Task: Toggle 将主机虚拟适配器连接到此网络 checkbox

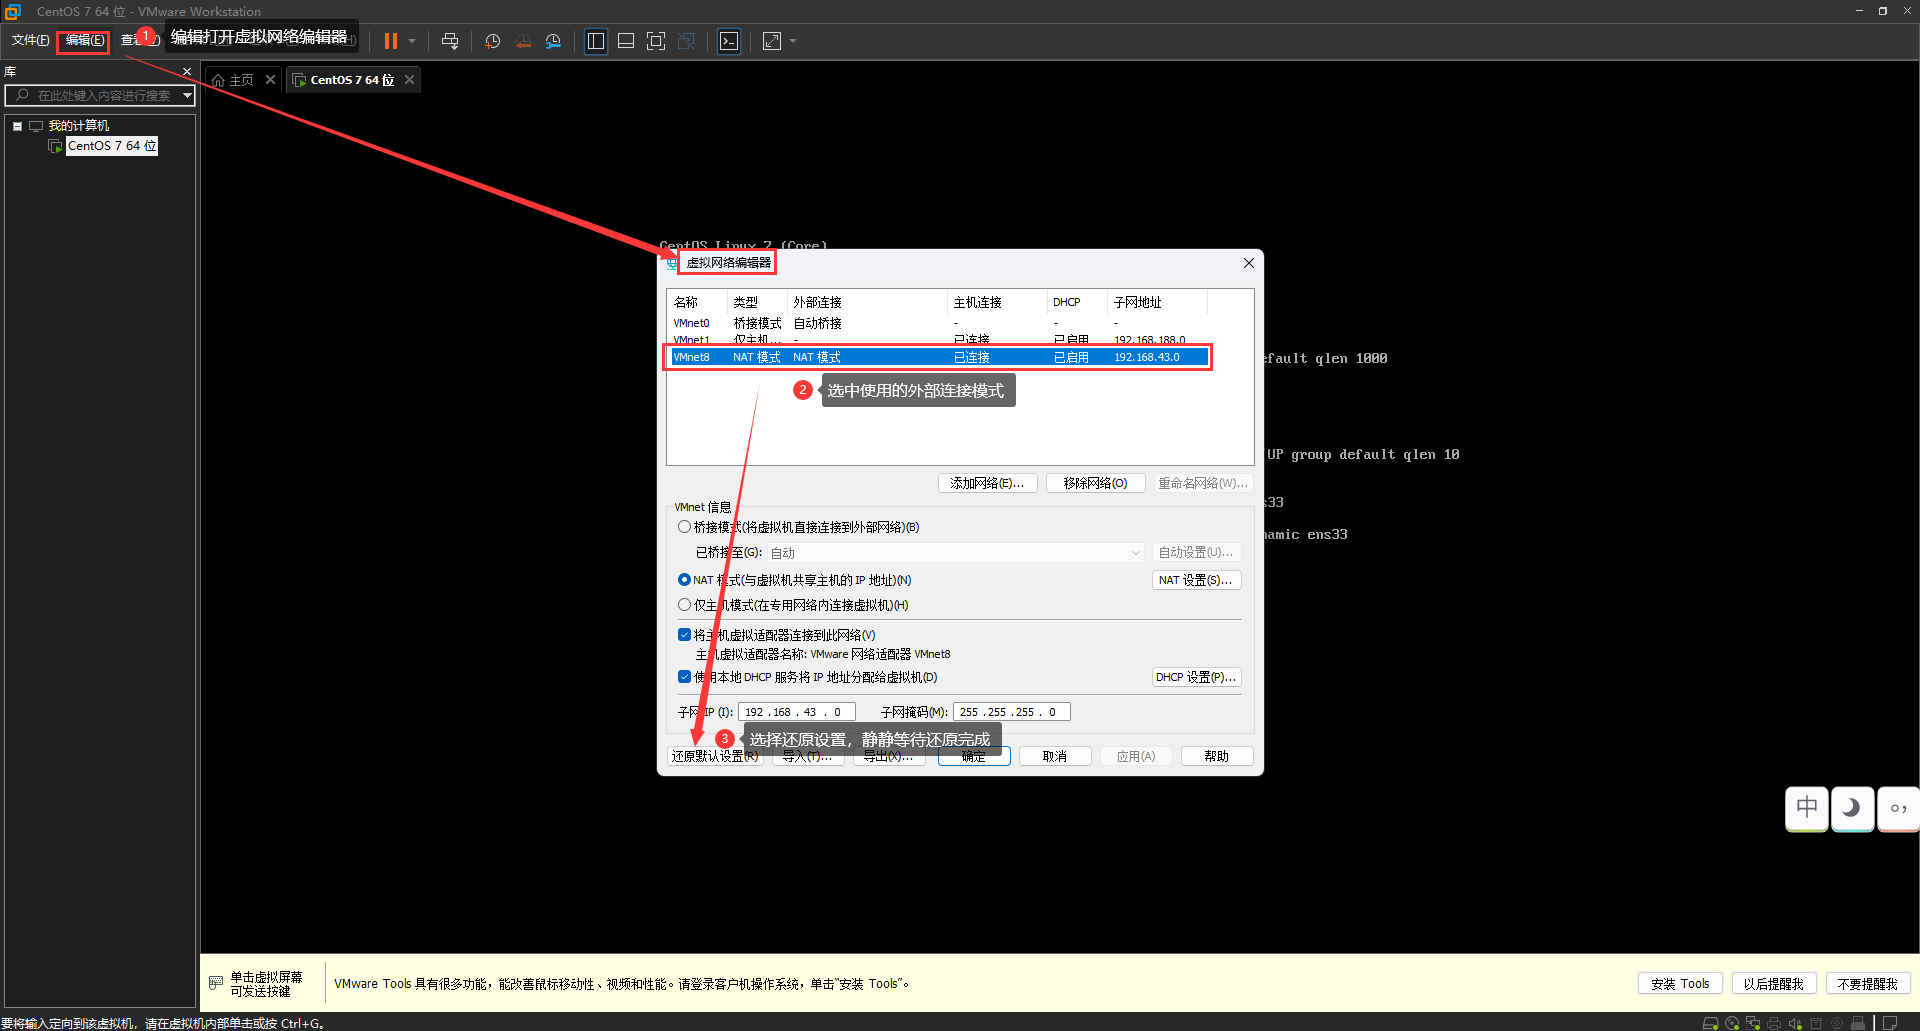Action: pos(684,635)
